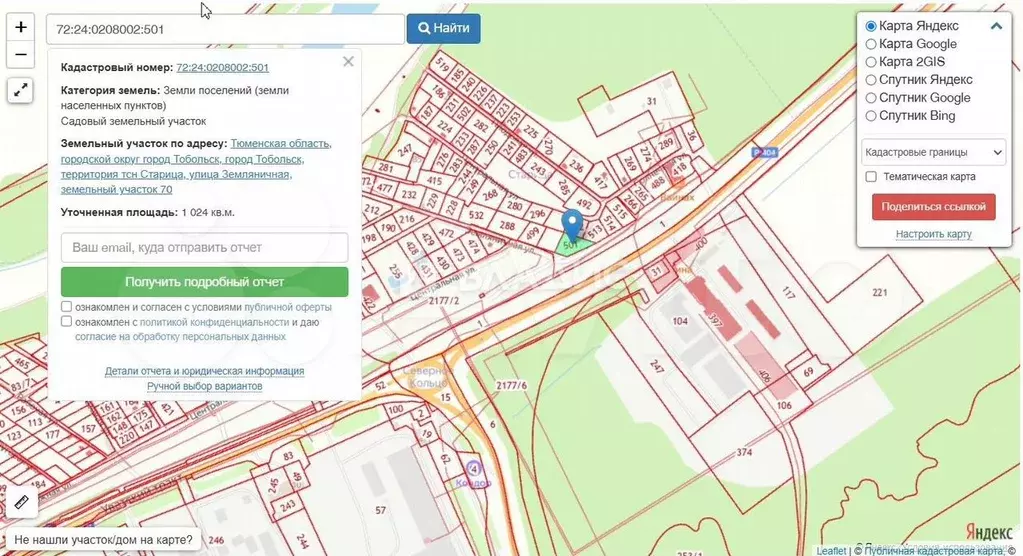Screen dimensions: 1023x556
Task: Zoom in with the plus button
Action: click(20, 27)
